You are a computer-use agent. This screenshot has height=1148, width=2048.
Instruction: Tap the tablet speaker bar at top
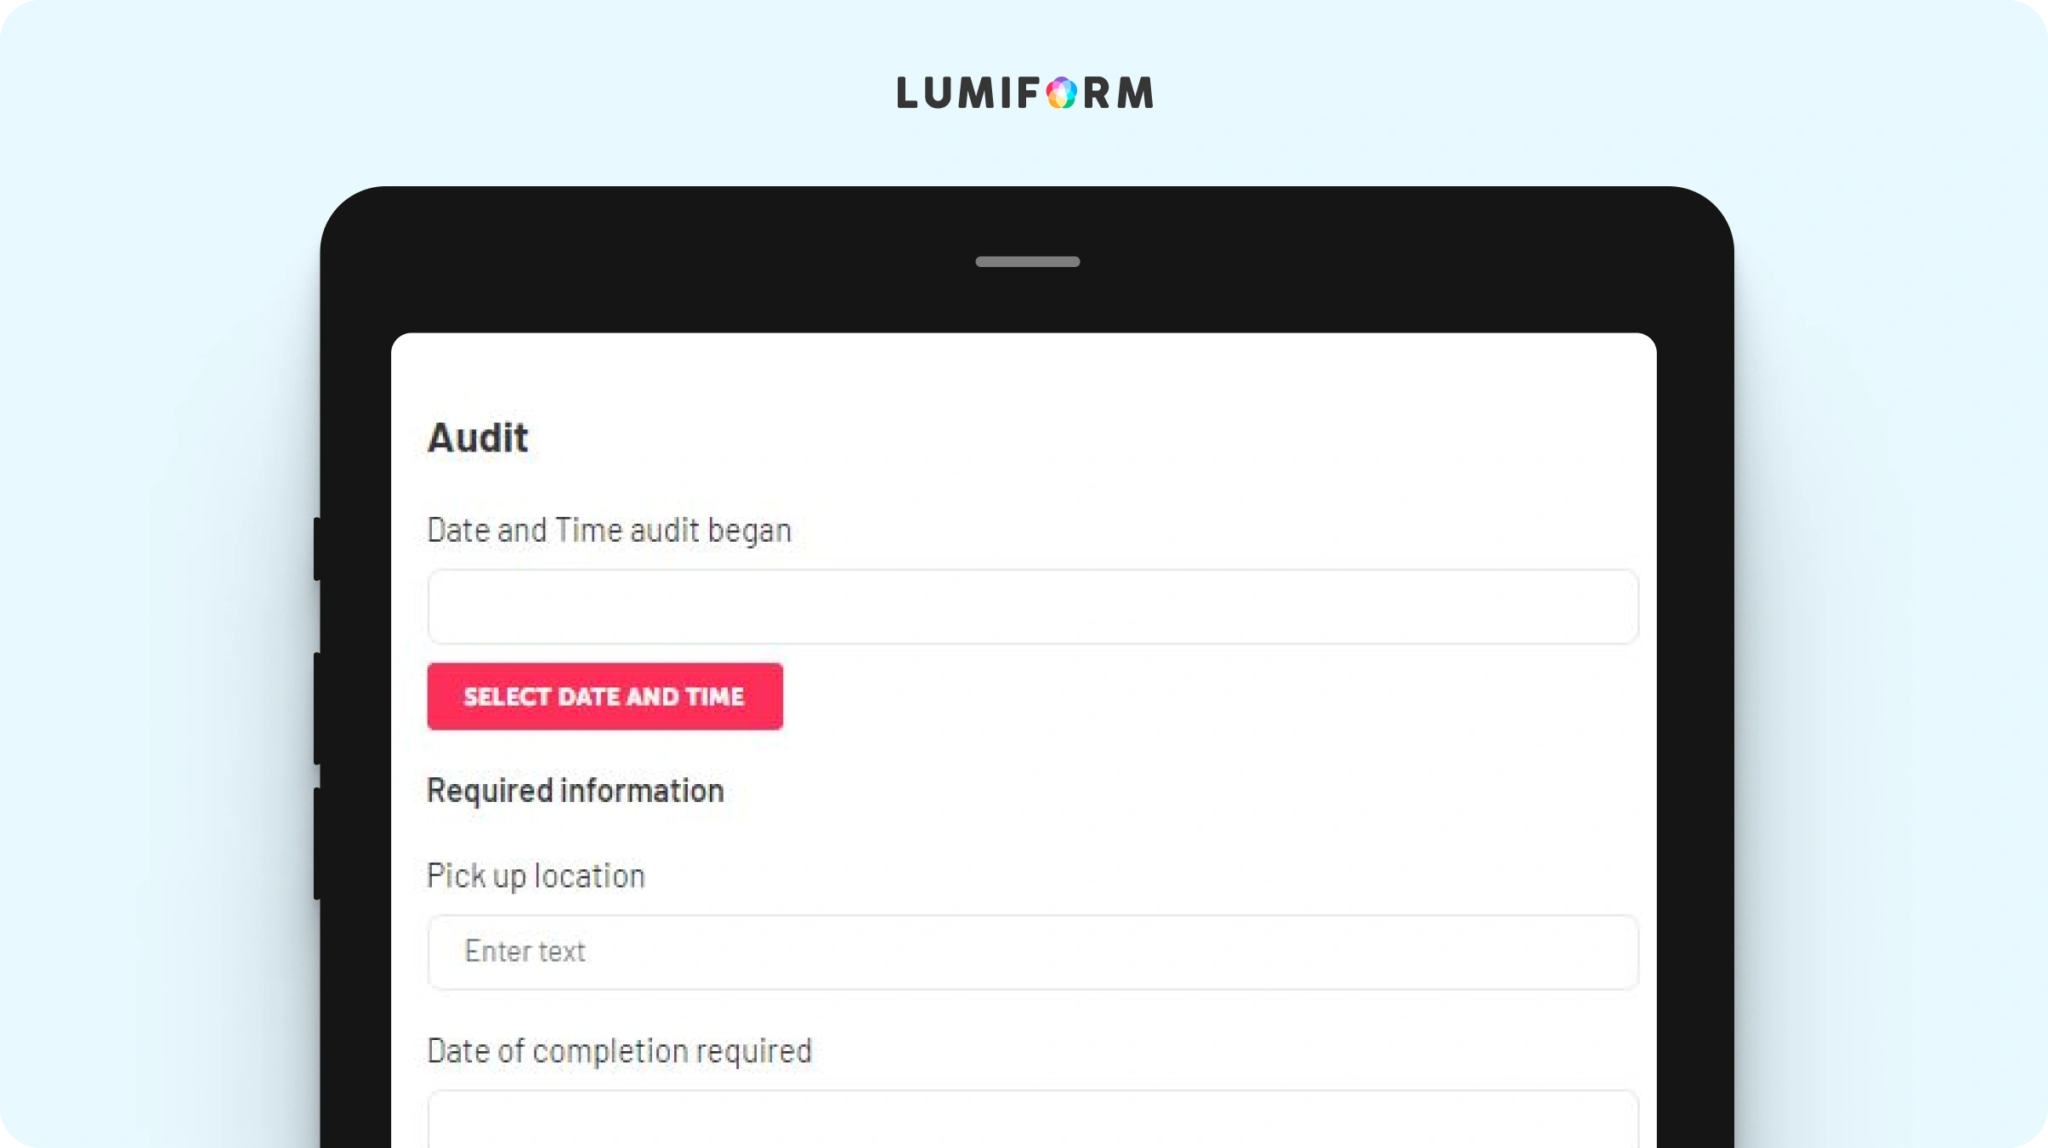click(x=1027, y=262)
